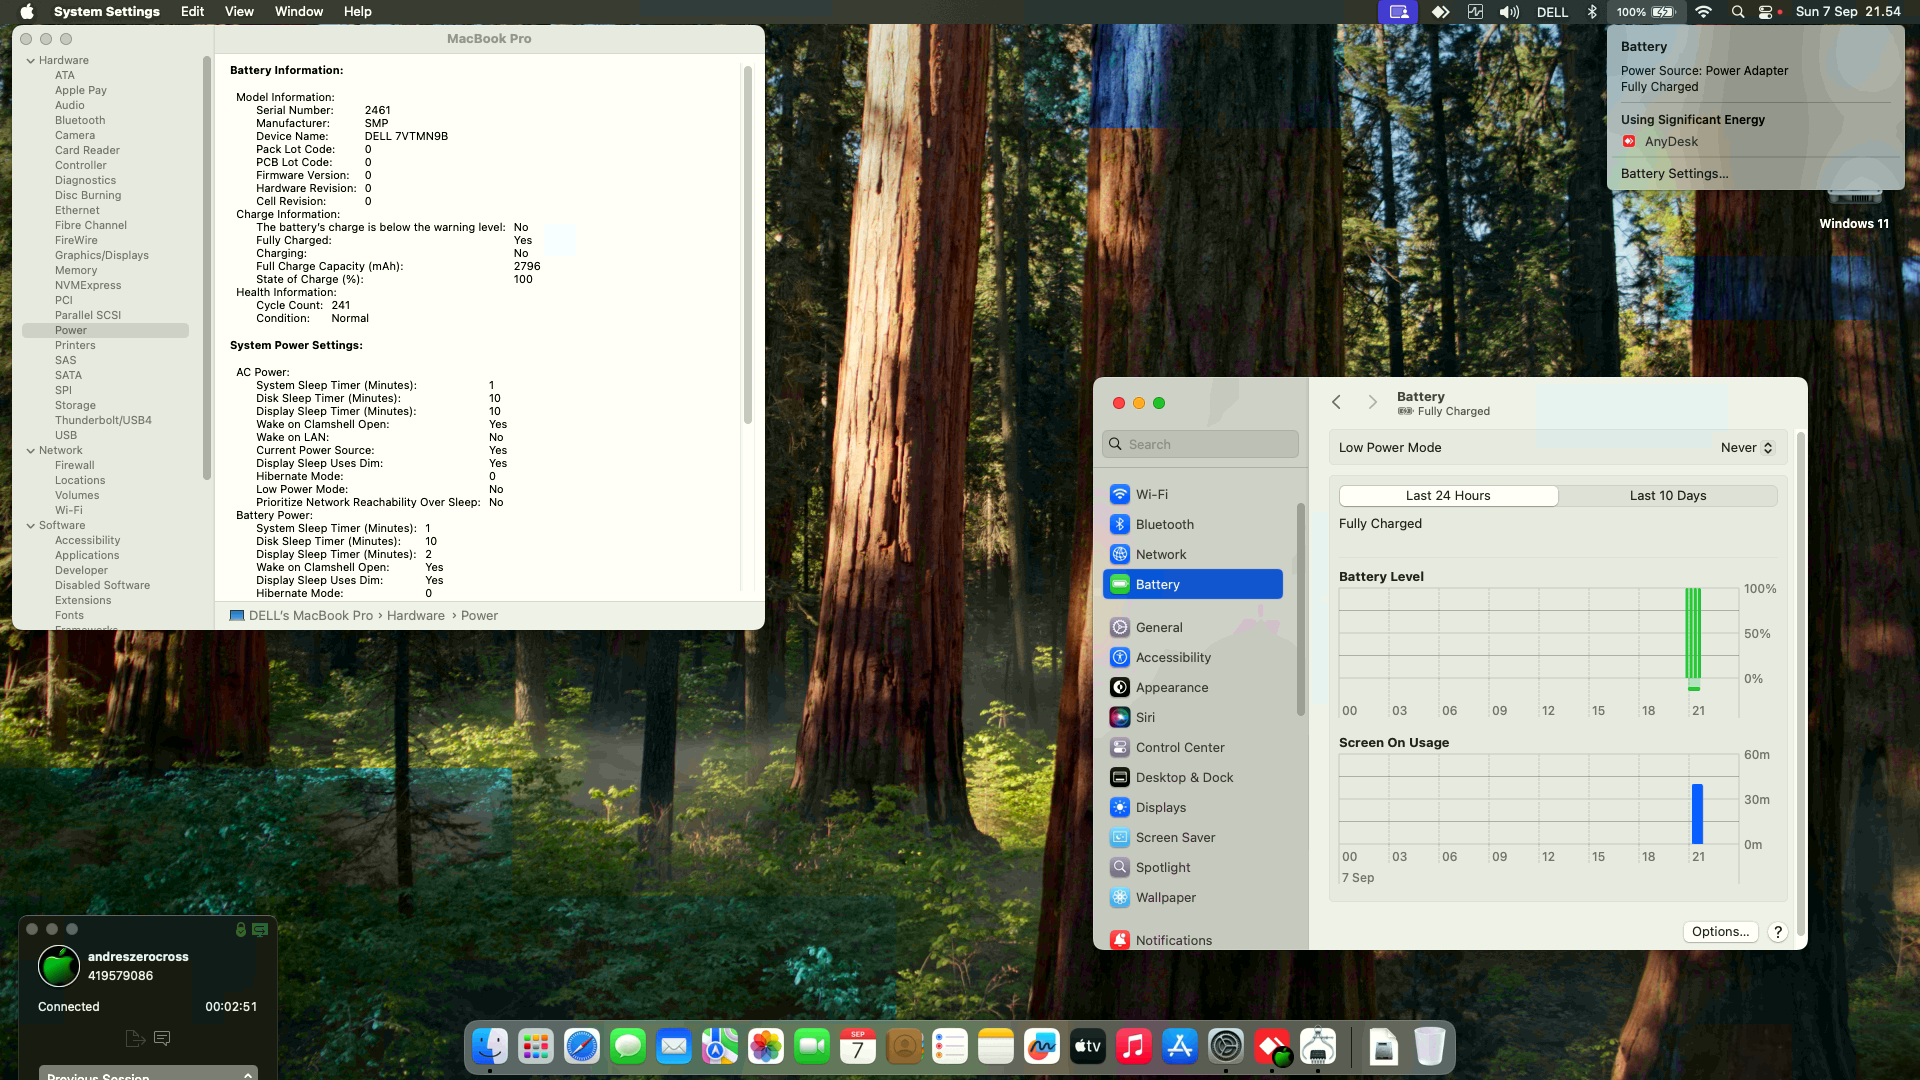Click the help question mark button
Viewport: 1920px width, 1080px height.
[1778, 932]
